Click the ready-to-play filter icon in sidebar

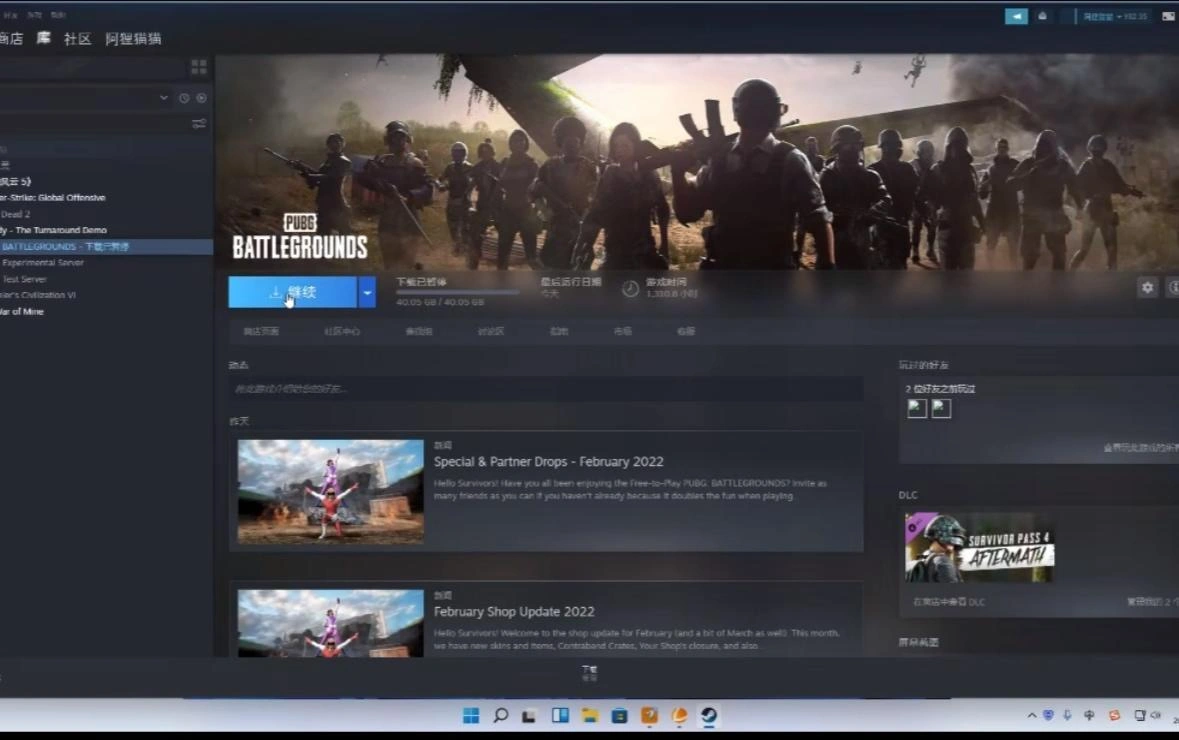click(202, 98)
